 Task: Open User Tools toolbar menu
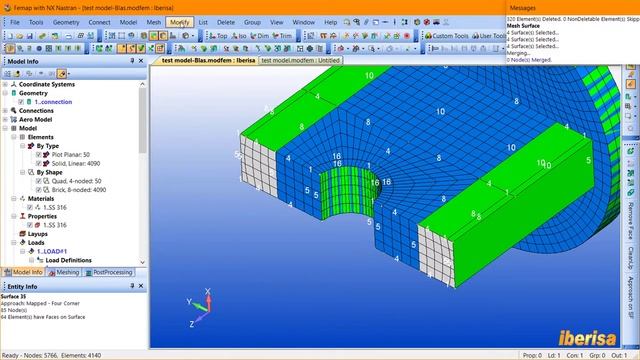coord(489,36)
